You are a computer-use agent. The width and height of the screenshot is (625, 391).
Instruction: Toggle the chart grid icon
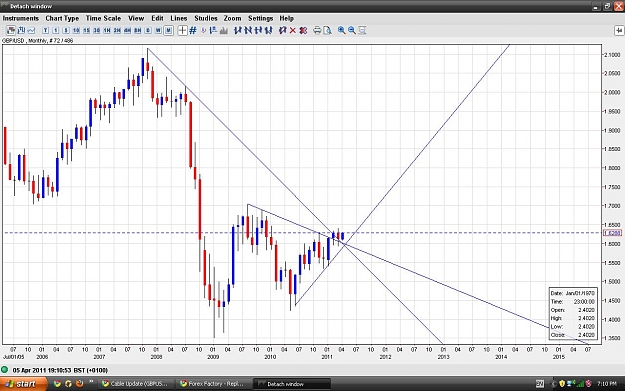pyautogui.click(x=193, y=30)
